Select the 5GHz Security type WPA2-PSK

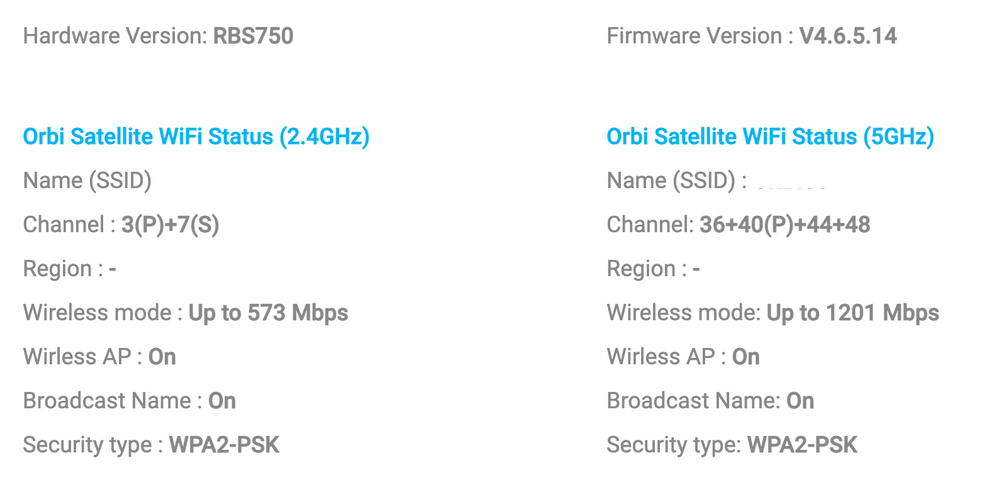click(802, 445)
